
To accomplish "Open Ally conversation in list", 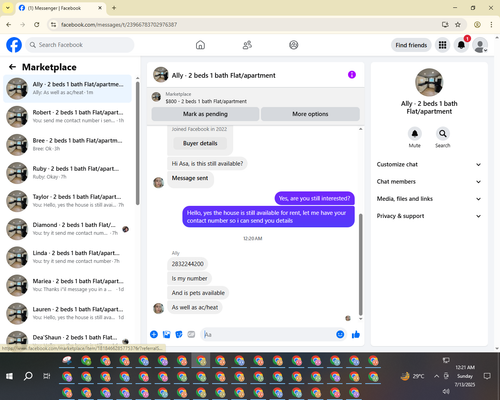I will [x=67, y=88].
